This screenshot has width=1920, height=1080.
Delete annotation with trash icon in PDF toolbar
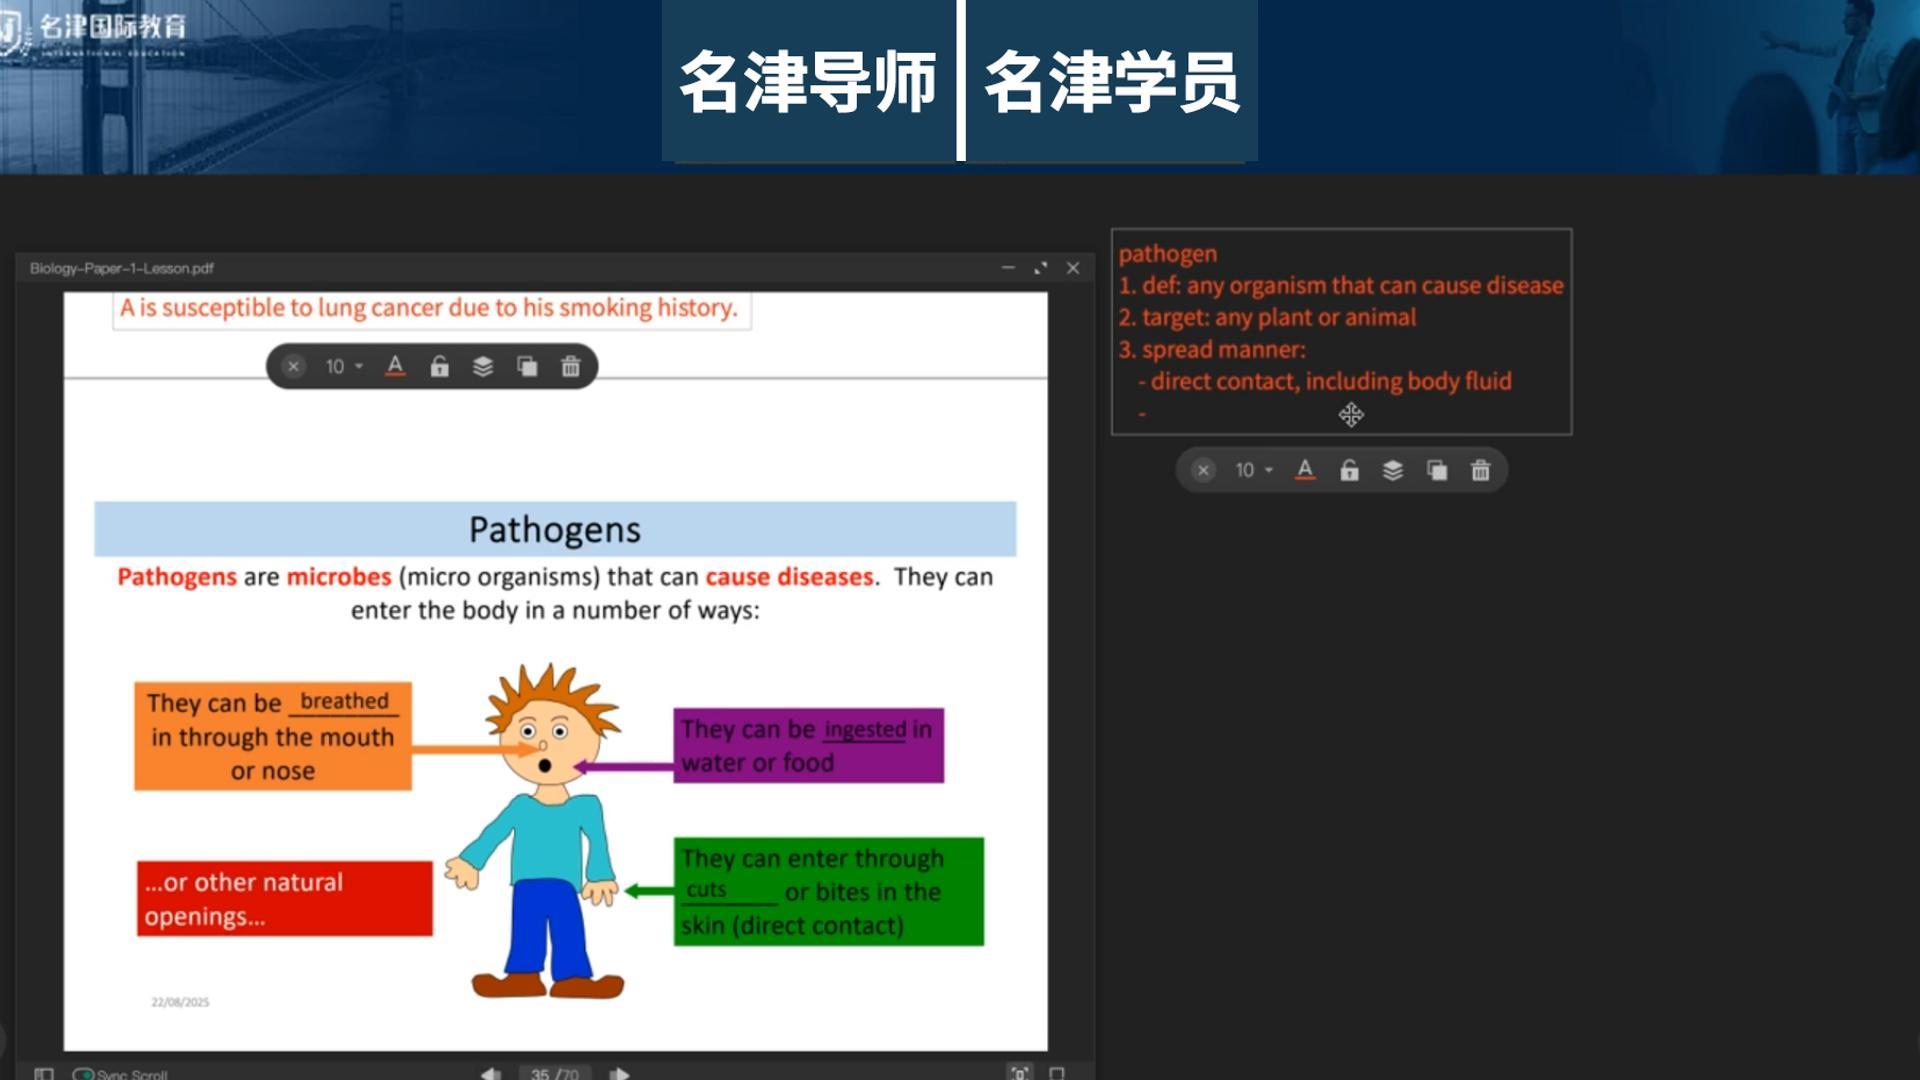coord(571,366)
